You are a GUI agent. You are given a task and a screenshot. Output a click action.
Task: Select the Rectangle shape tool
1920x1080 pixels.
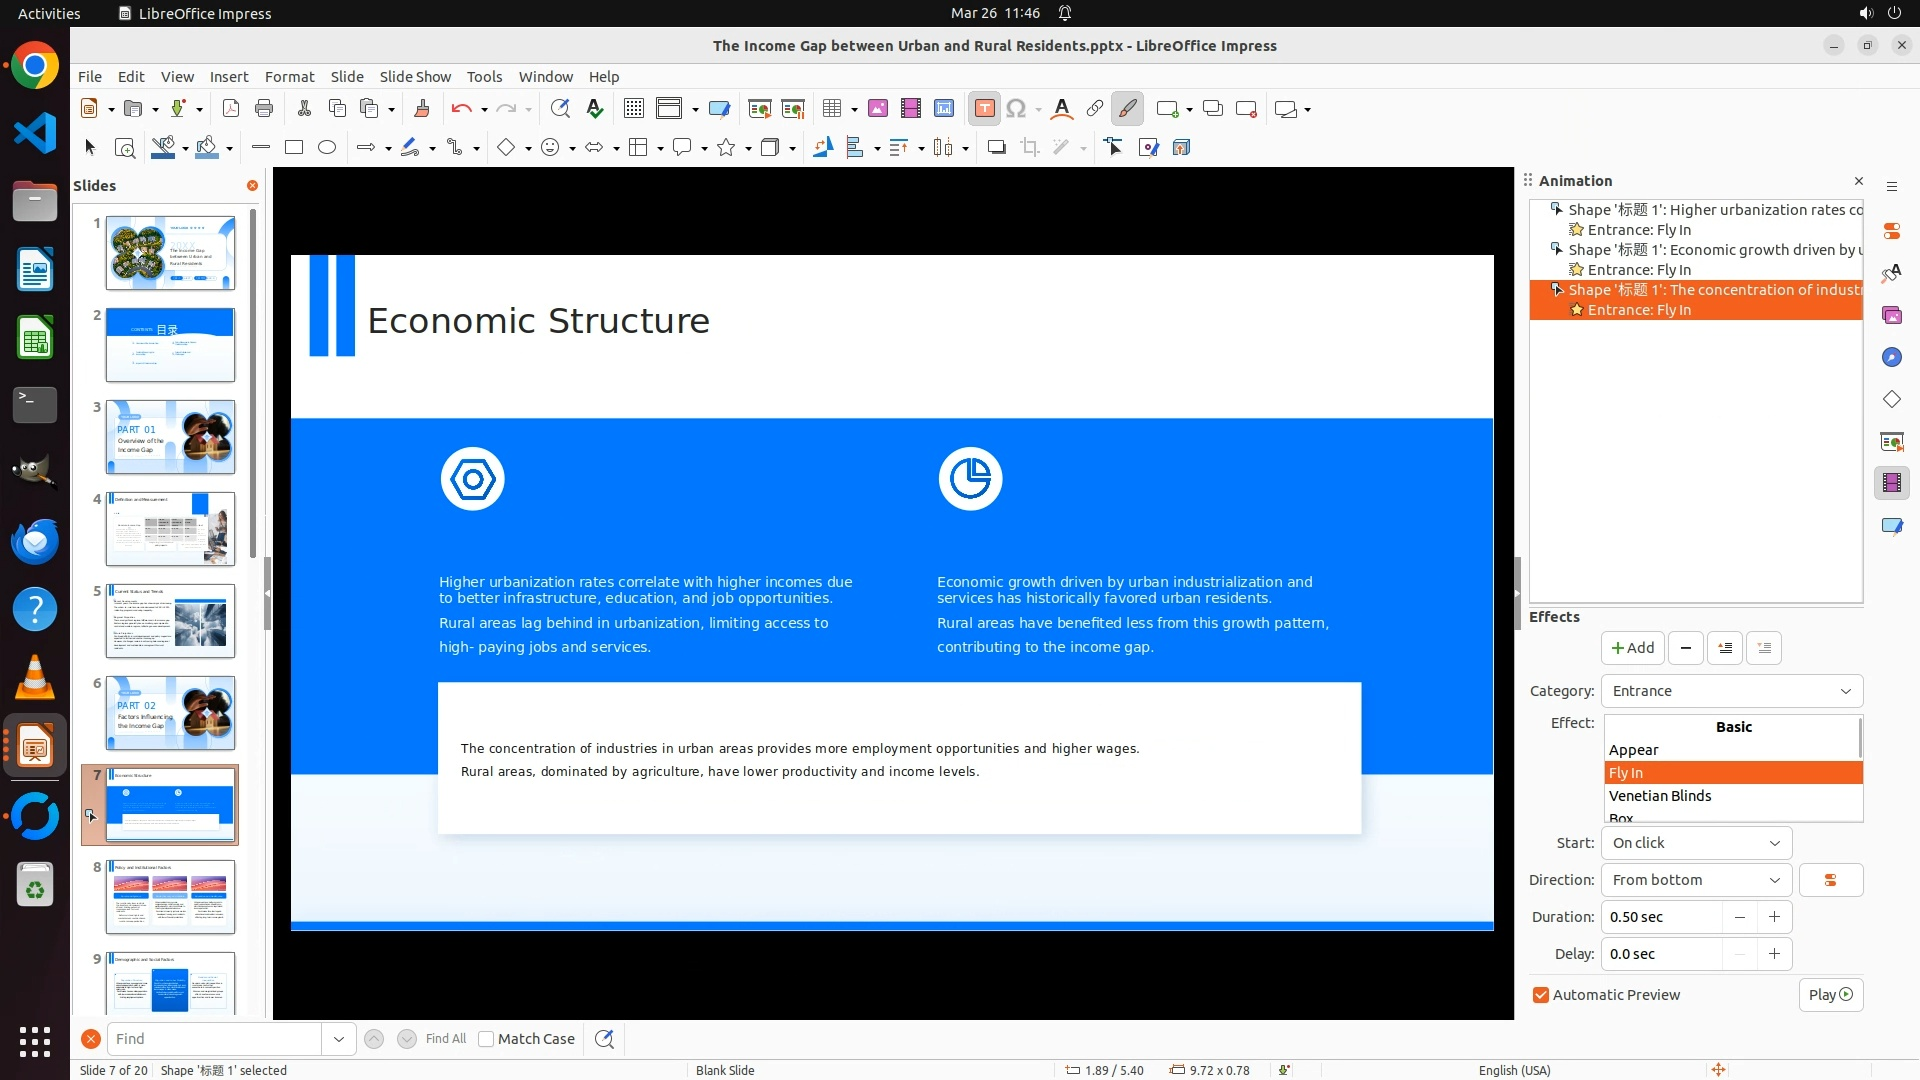[294, 148]
